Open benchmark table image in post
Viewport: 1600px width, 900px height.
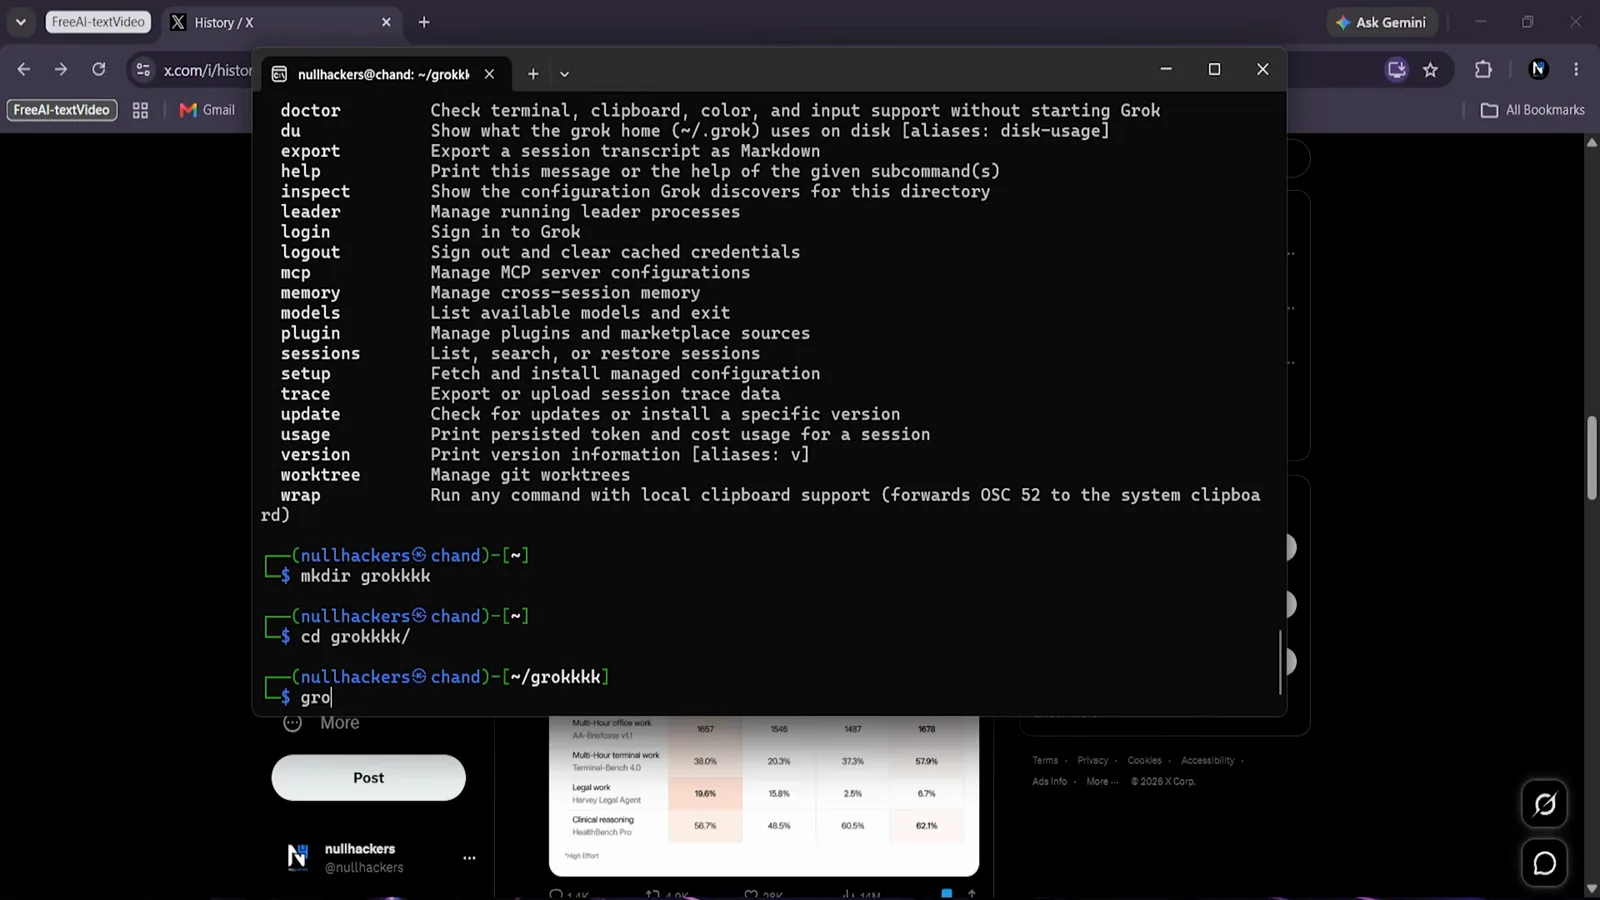coord(764,795)
